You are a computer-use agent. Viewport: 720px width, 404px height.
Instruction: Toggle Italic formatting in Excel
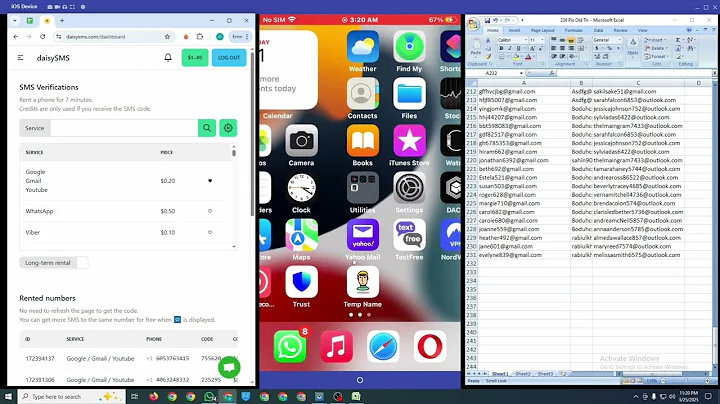tap(510, 48)
